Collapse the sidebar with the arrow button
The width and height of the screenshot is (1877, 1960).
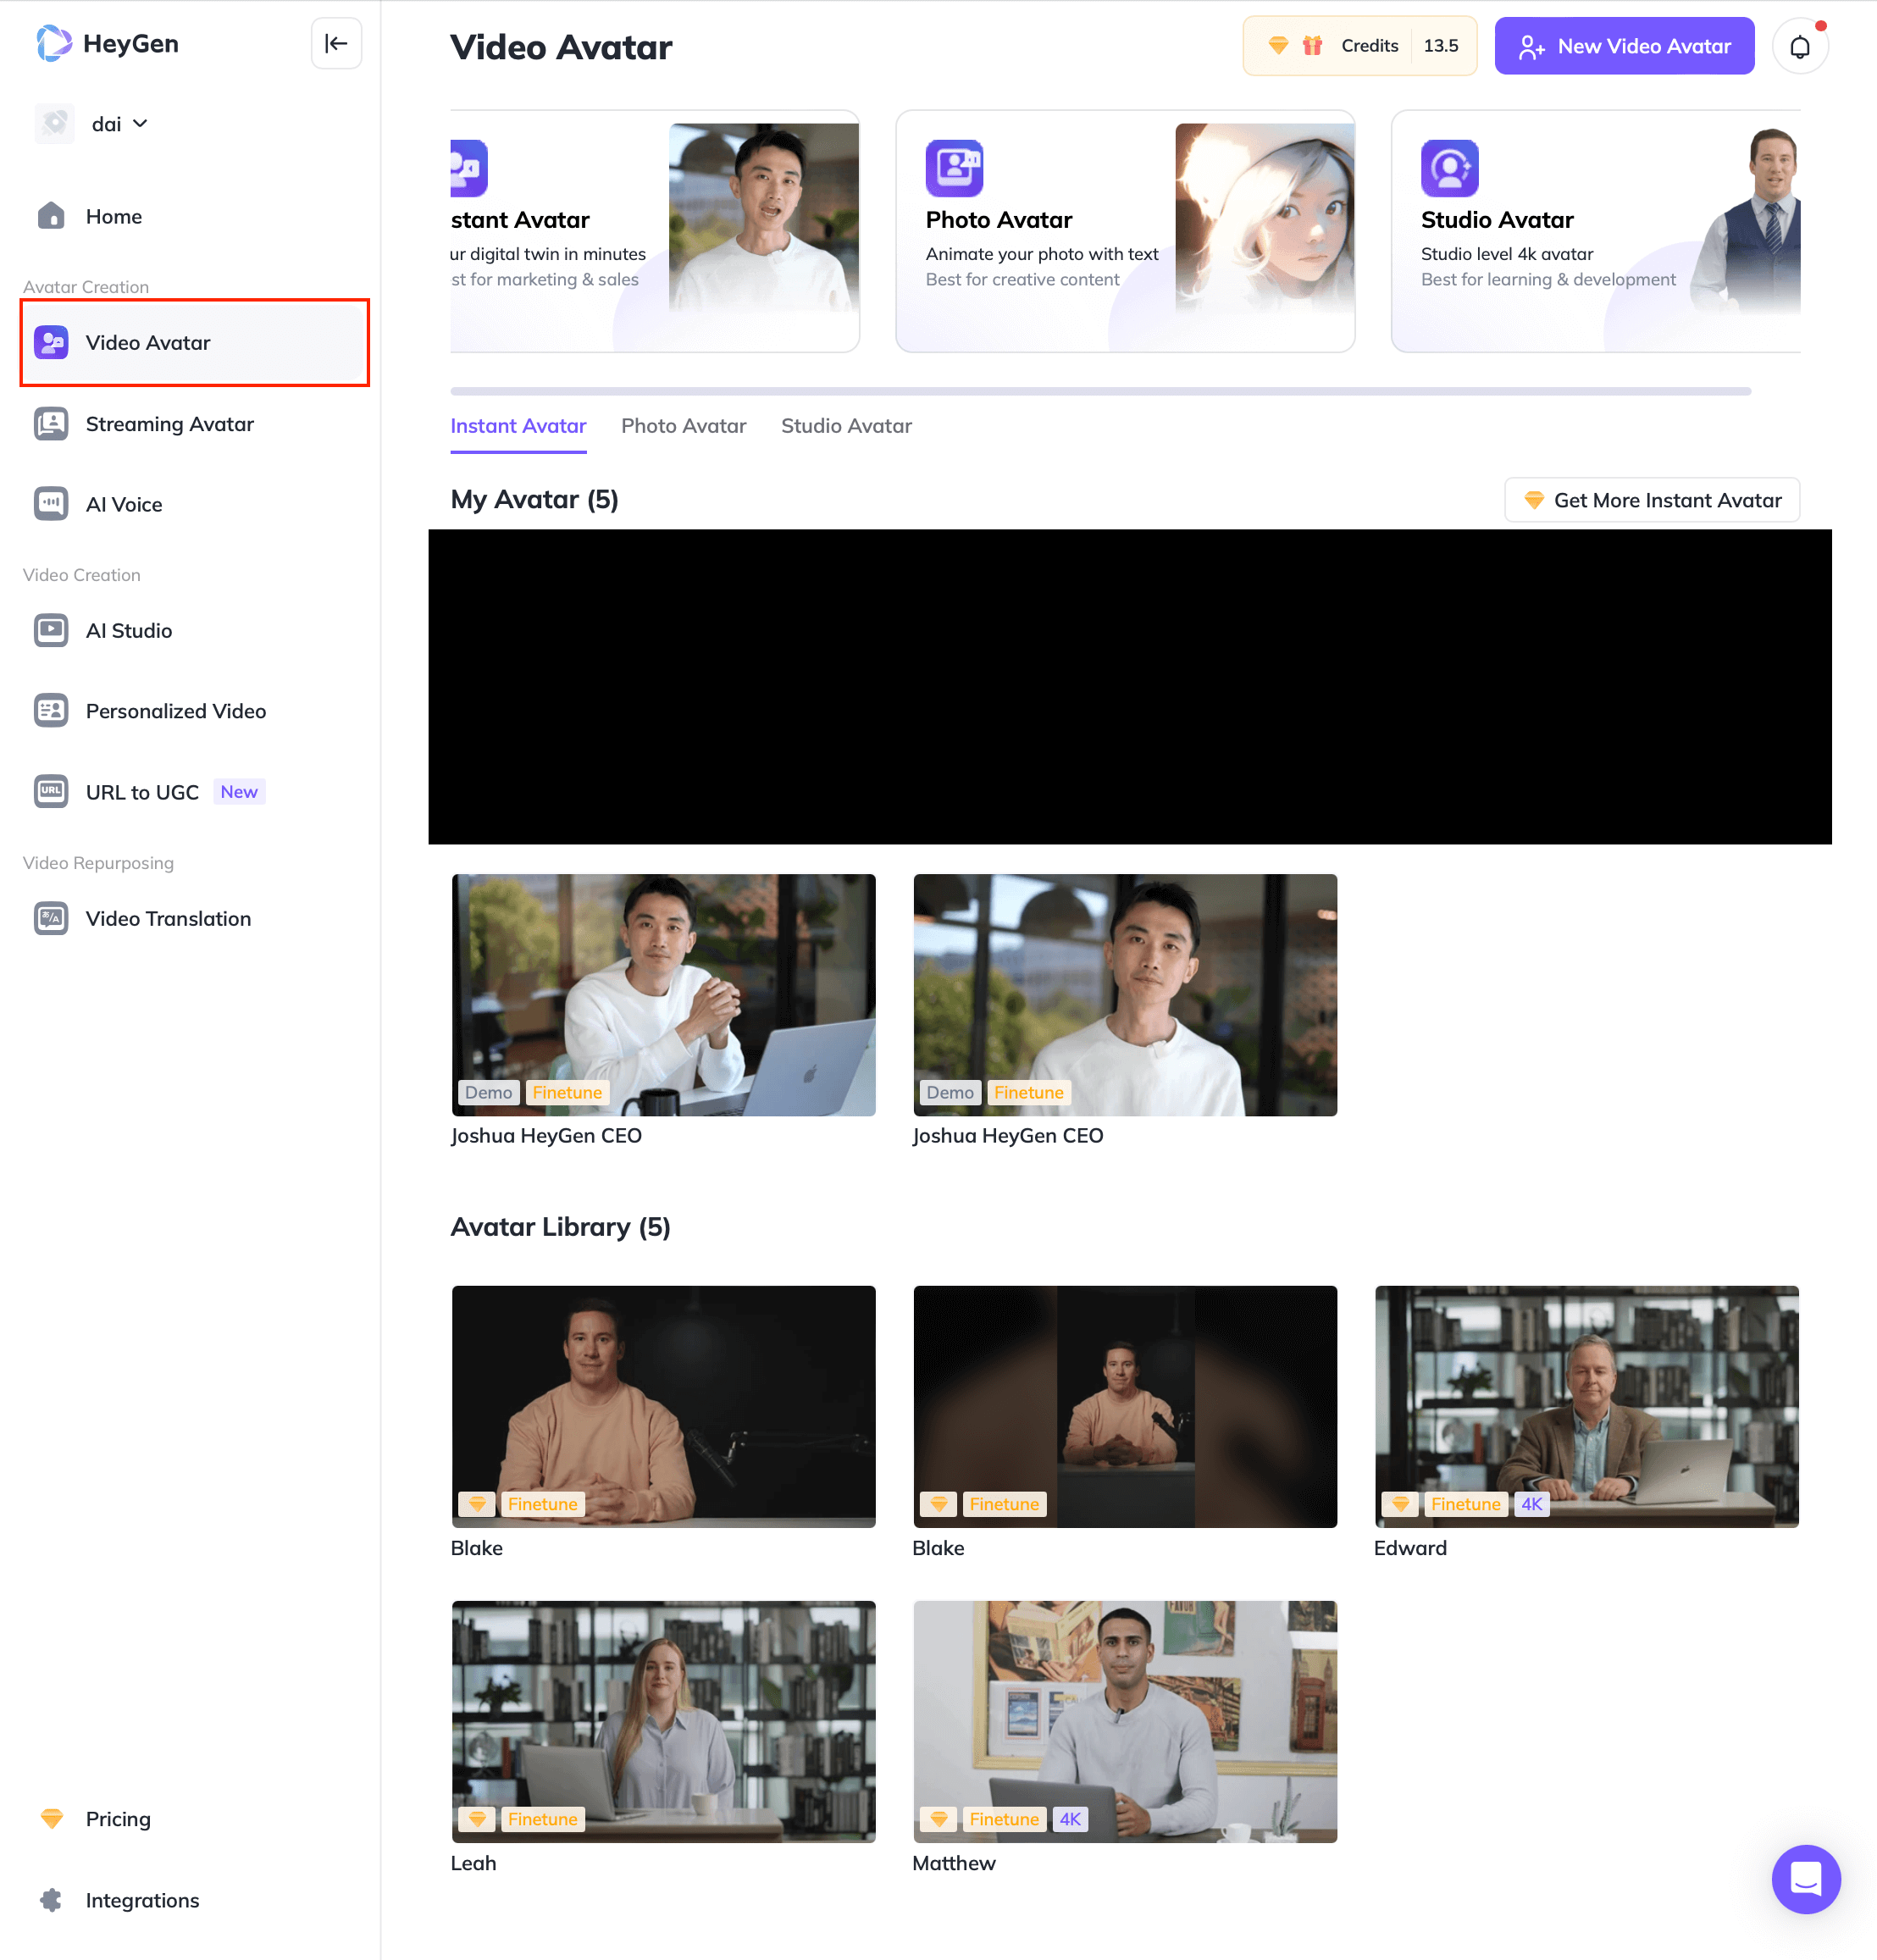[336, 44]
